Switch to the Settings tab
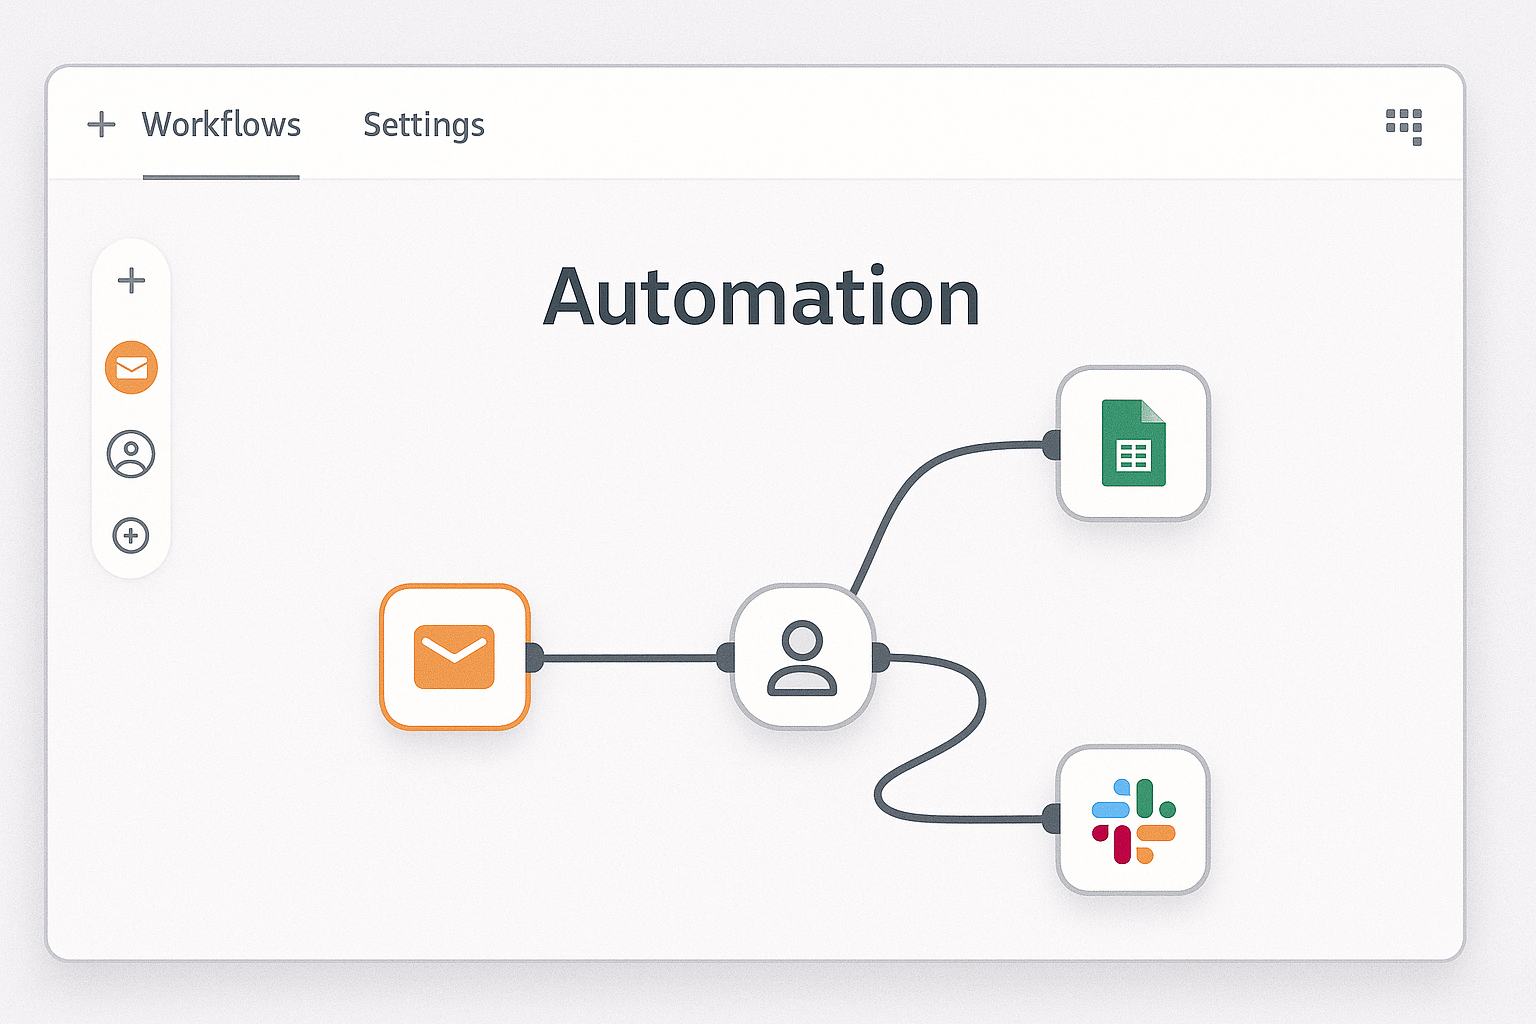This screenshot has width=1536, height=1024. (424, 125)
